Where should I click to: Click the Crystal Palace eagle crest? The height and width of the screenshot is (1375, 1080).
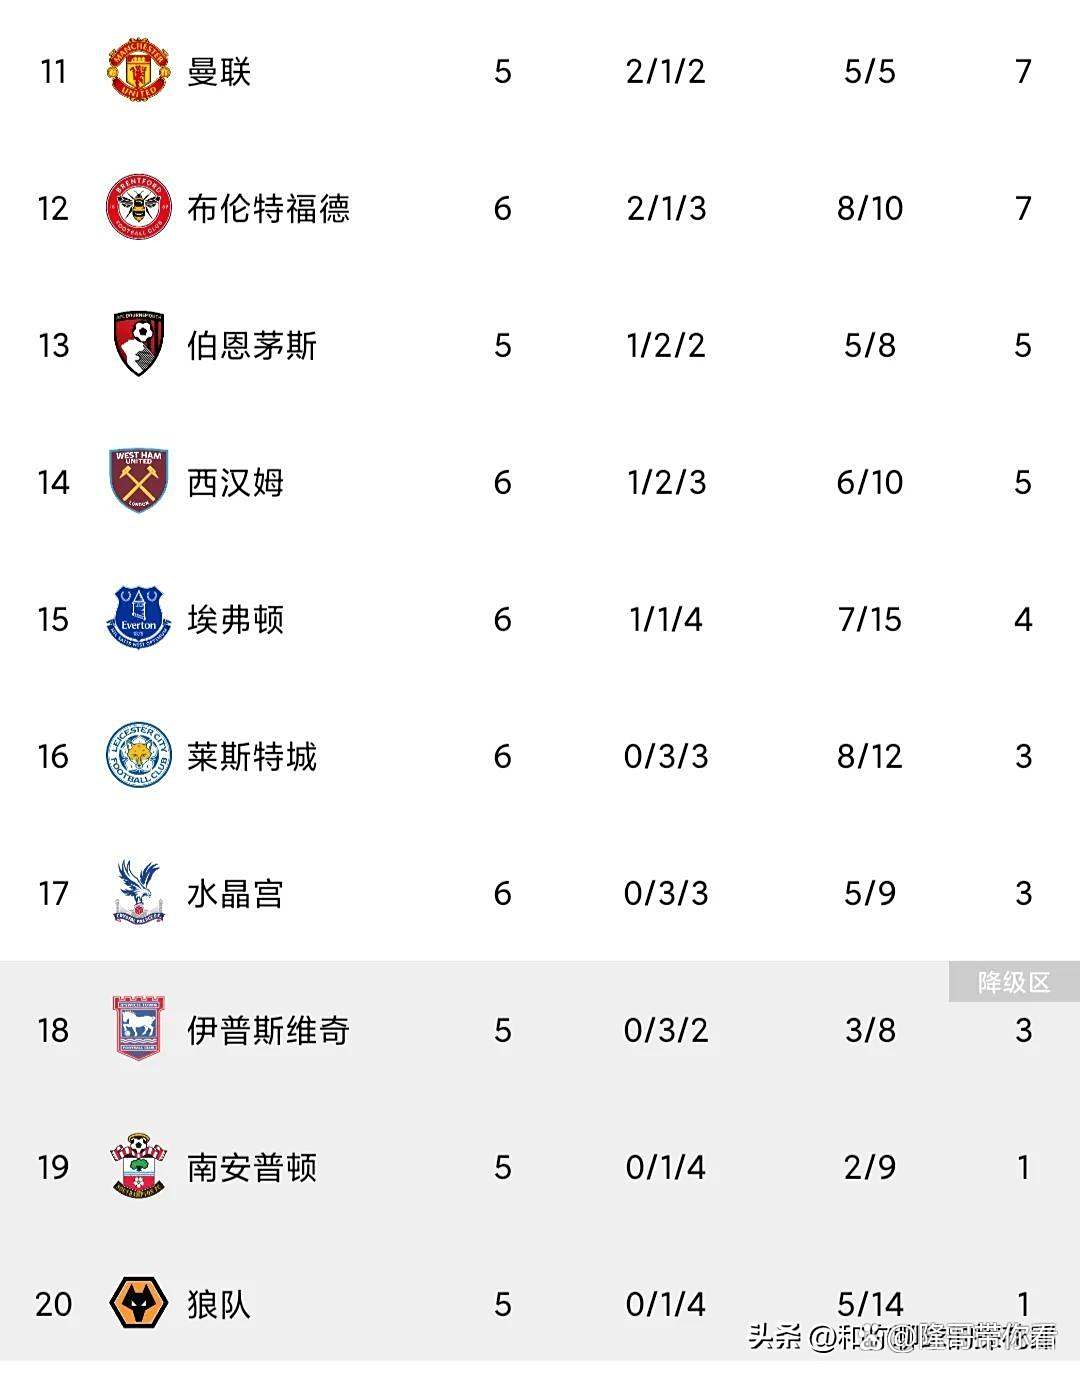[138, 893]
